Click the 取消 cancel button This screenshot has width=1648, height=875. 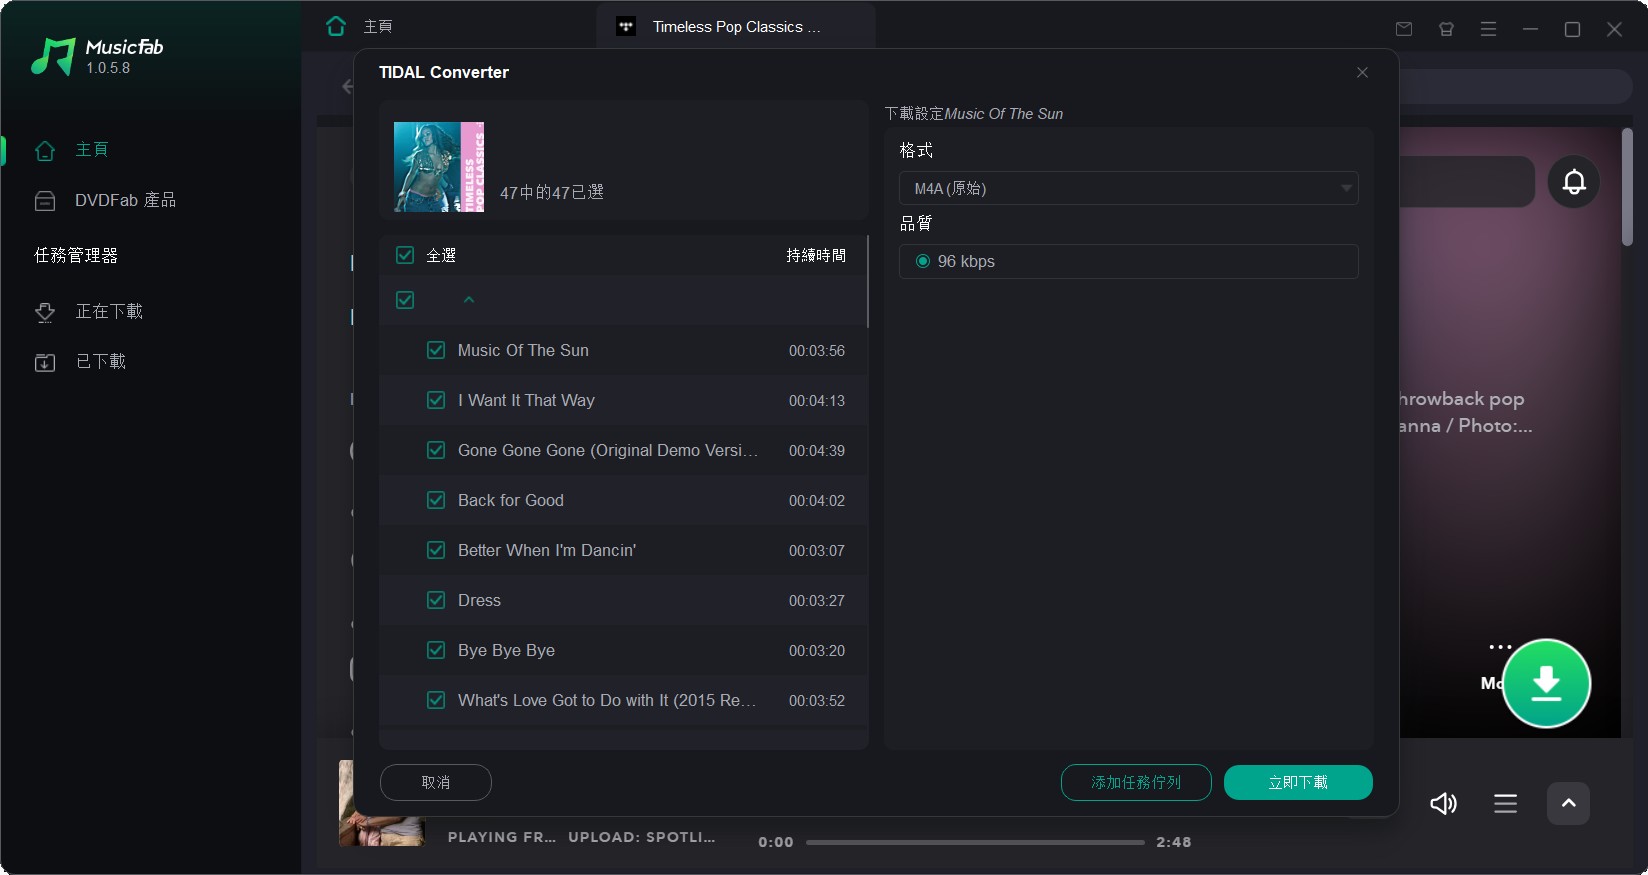point(436,782)
